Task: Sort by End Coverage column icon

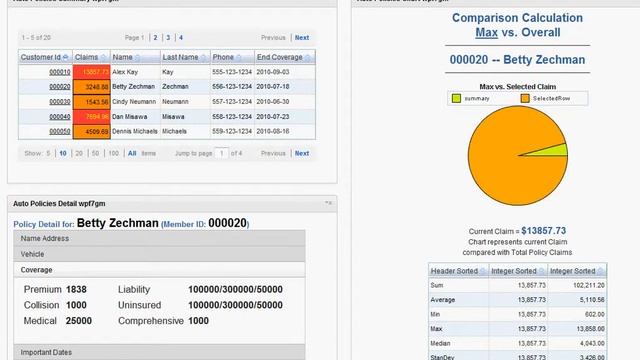Action: tap(308, 58)
